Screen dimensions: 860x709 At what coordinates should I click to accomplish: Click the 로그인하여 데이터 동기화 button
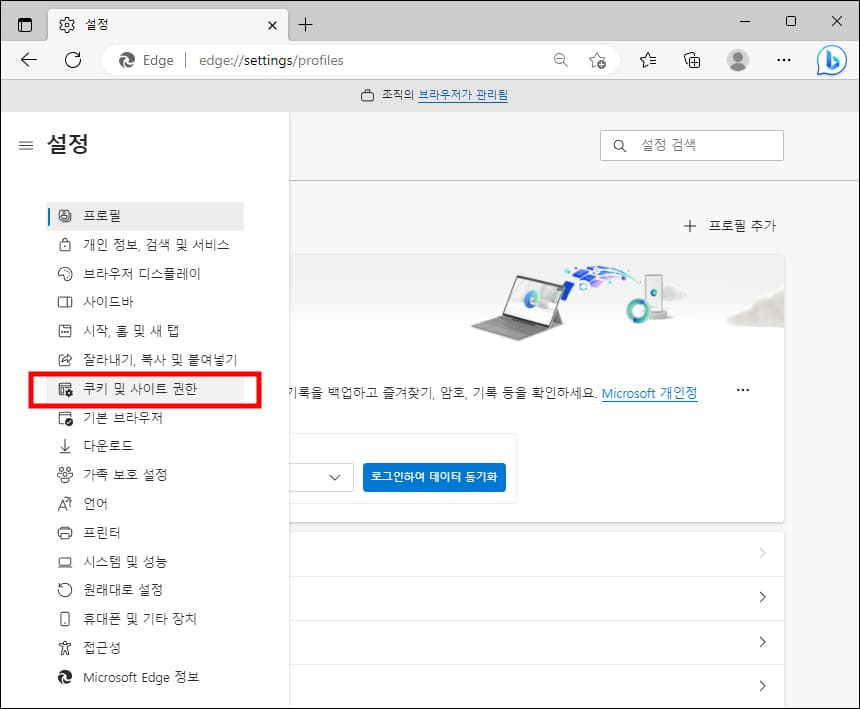434,477
